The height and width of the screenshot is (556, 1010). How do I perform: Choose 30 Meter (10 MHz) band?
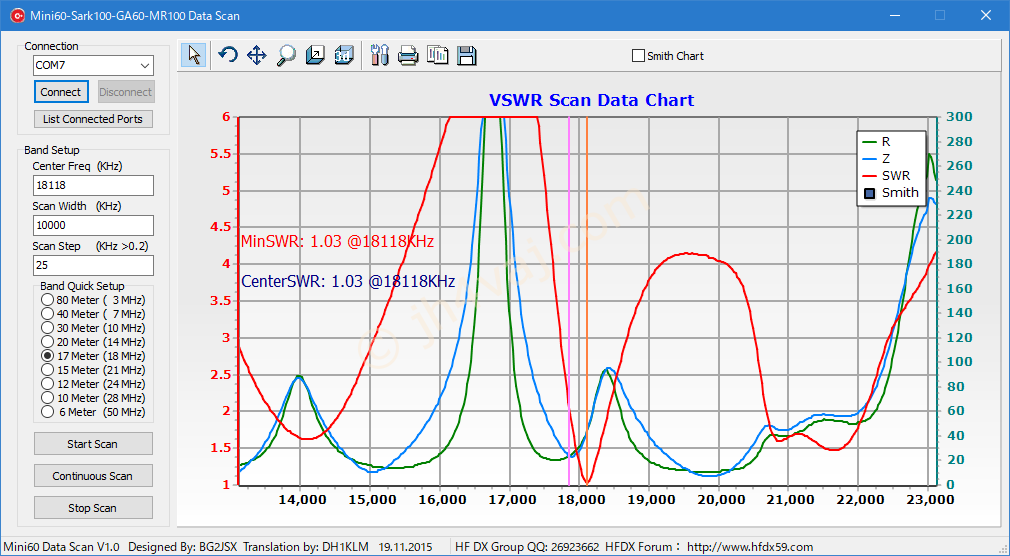coord(47,328)
